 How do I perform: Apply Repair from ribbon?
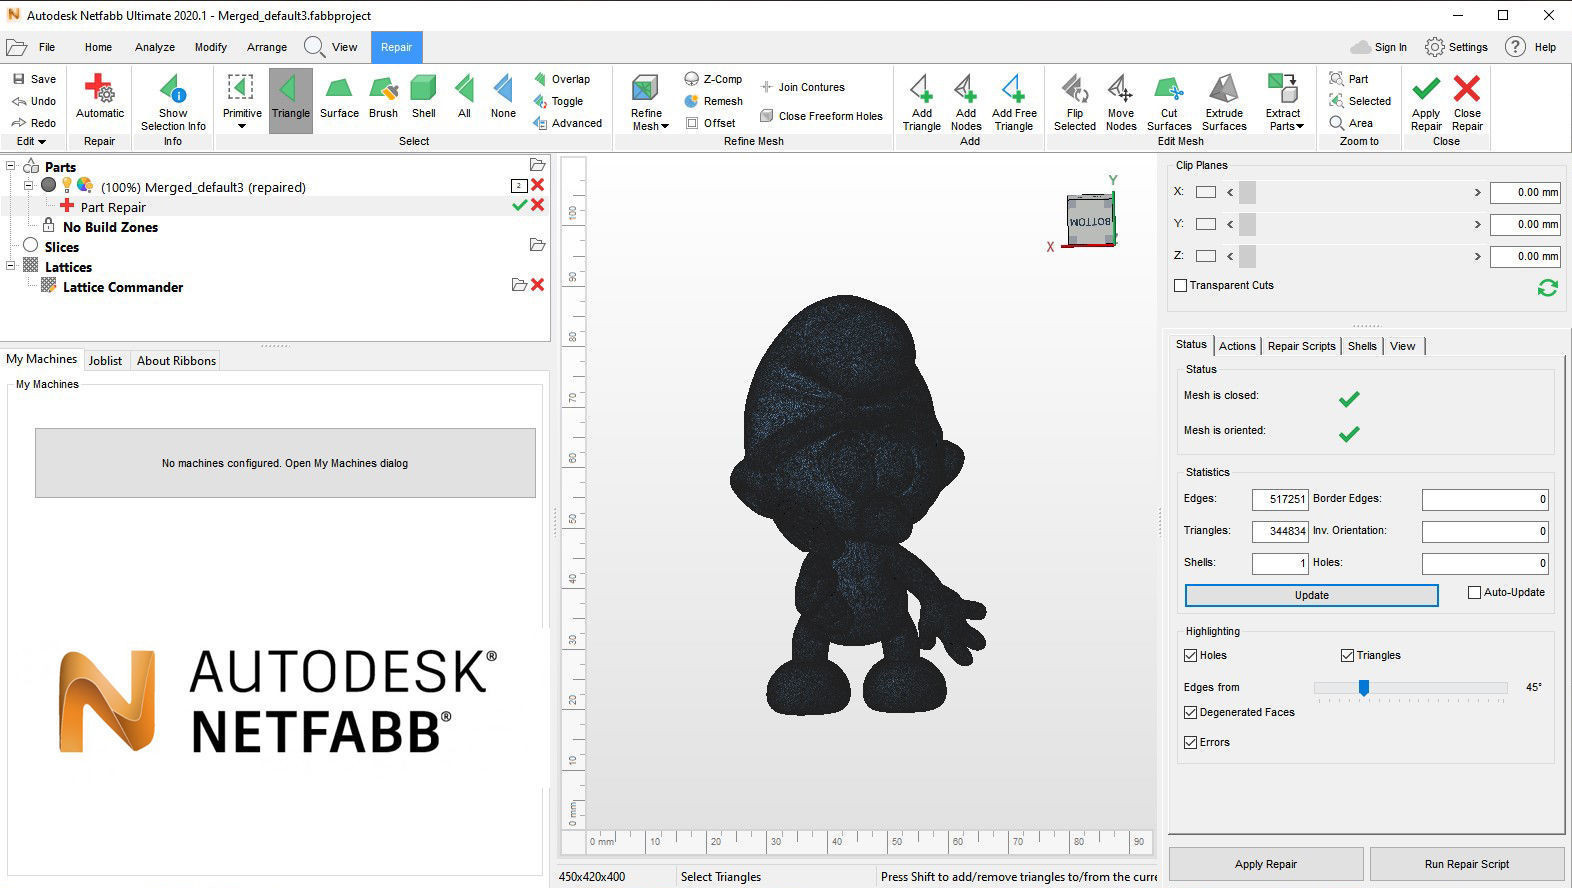pyautogui.click(x=1426, y=102)
